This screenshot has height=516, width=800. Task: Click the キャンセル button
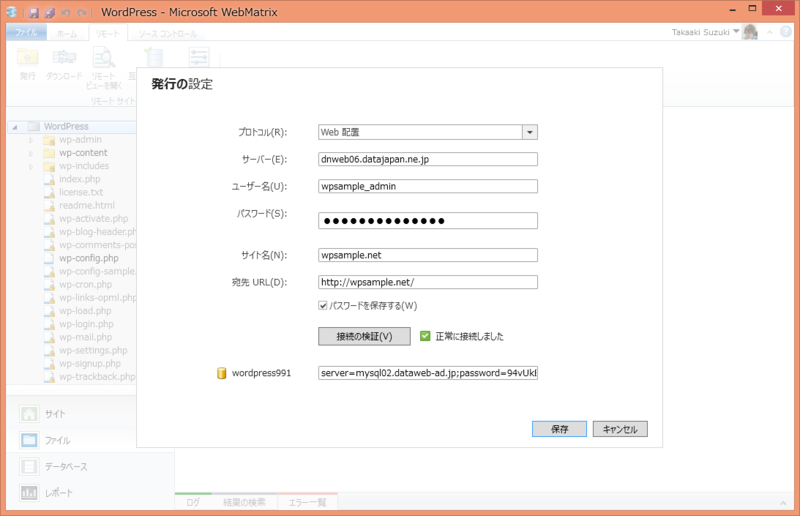[x=620, y=429]
